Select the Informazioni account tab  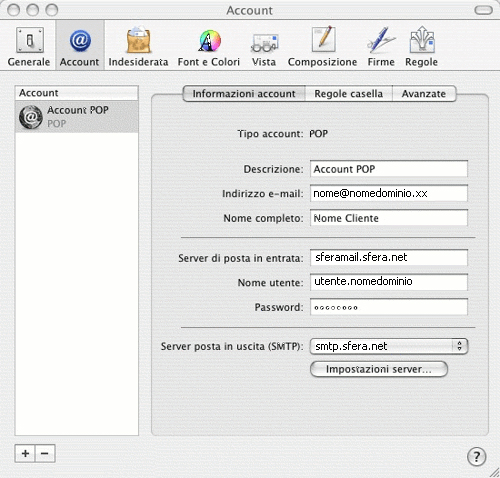point(244,94)
